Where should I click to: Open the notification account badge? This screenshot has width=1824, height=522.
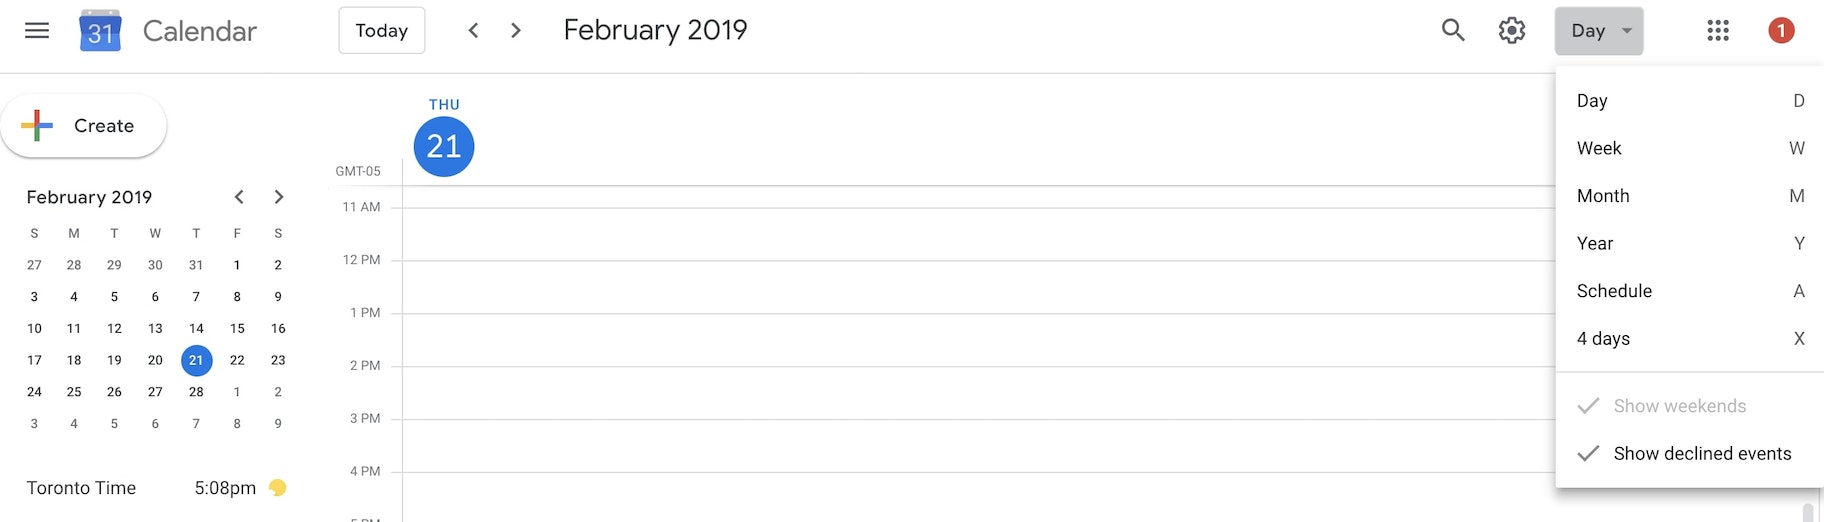1781,30
